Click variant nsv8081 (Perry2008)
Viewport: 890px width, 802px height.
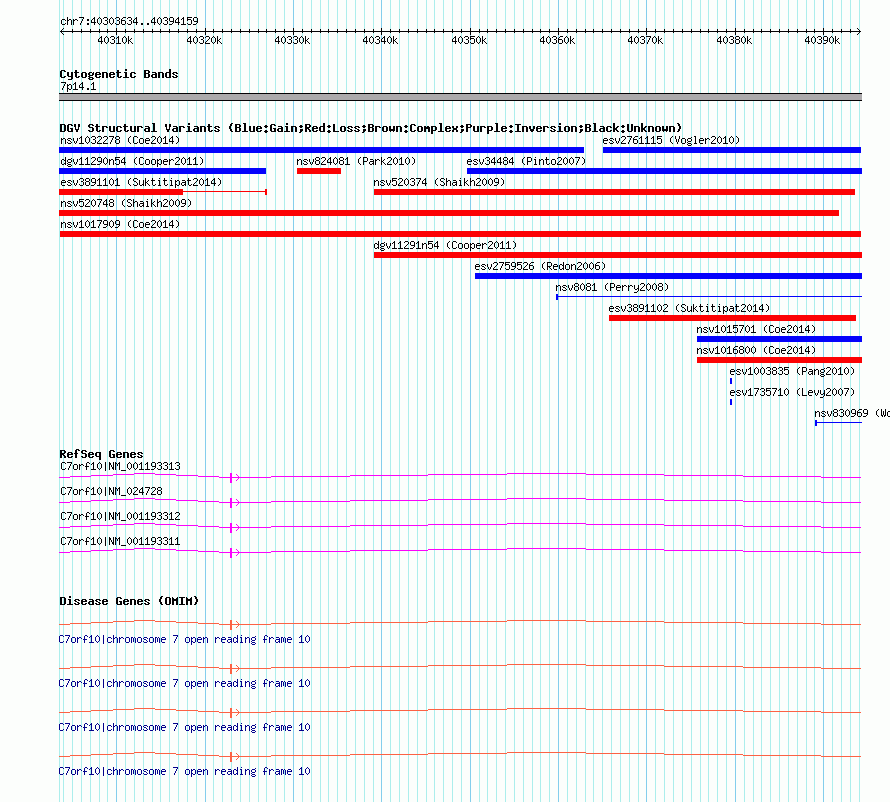[612, 288]
